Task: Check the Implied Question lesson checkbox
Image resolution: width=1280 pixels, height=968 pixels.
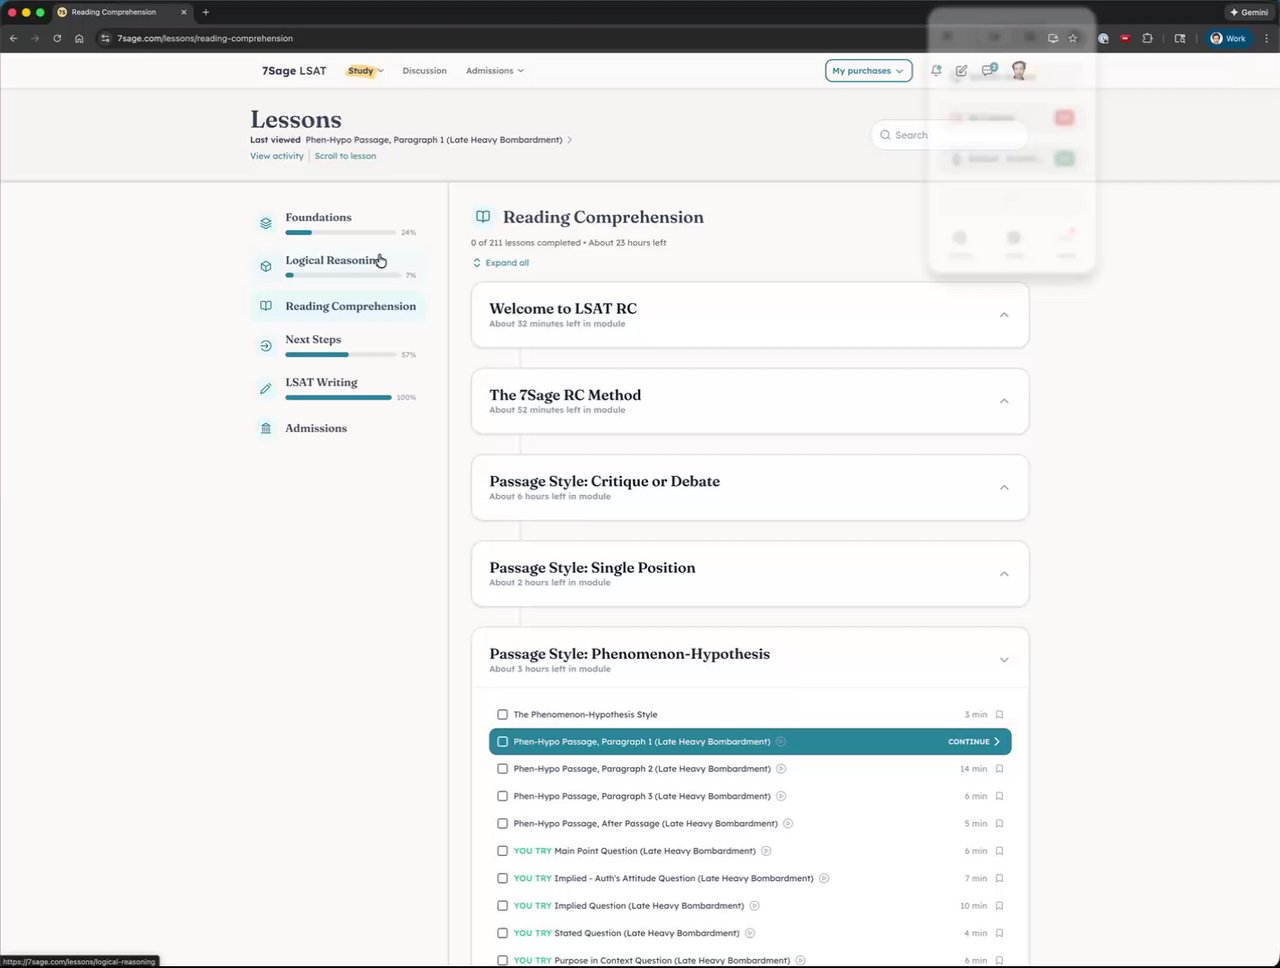Action: 502,906
